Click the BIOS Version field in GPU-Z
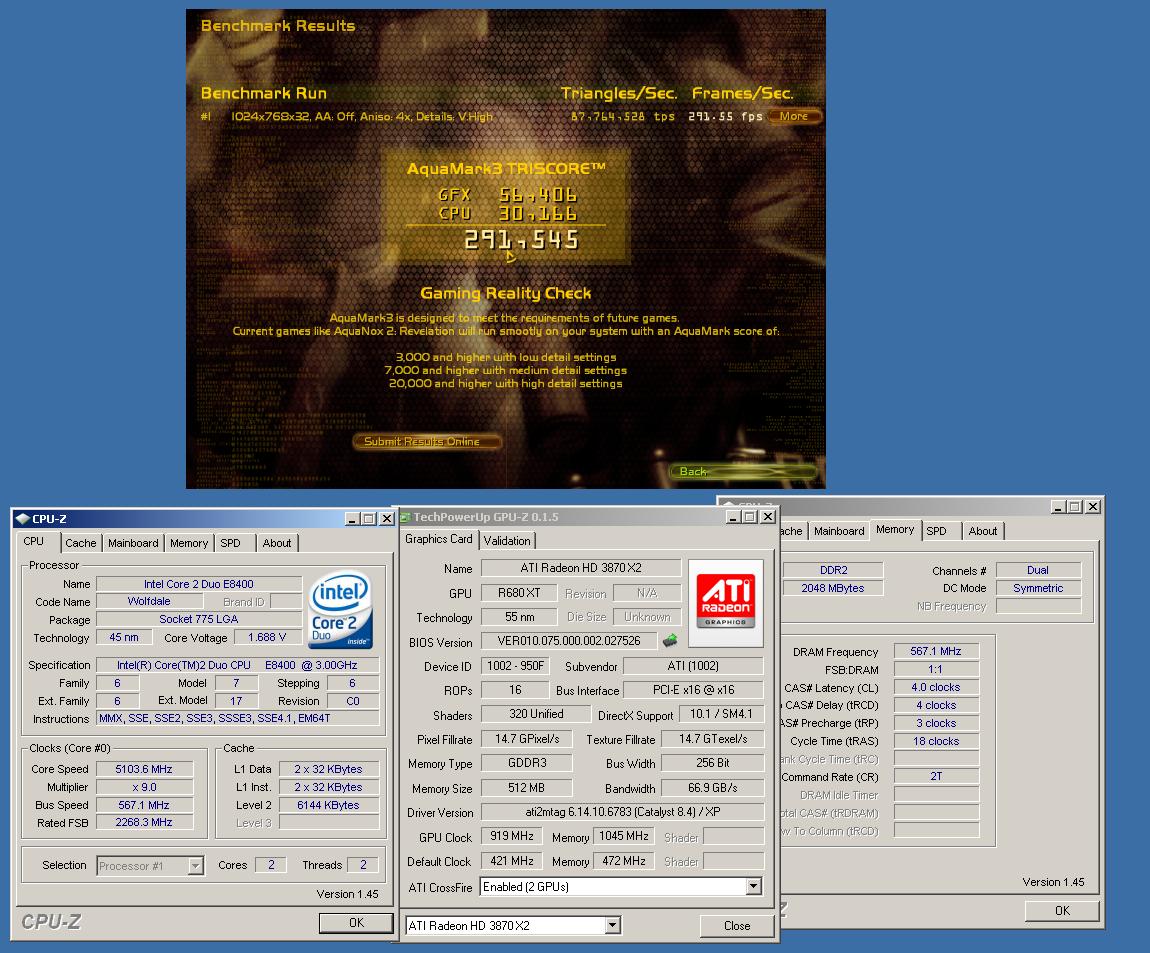Image resolution: width=1150 pixels, height=953 pixels. click(x=569, y=641)
